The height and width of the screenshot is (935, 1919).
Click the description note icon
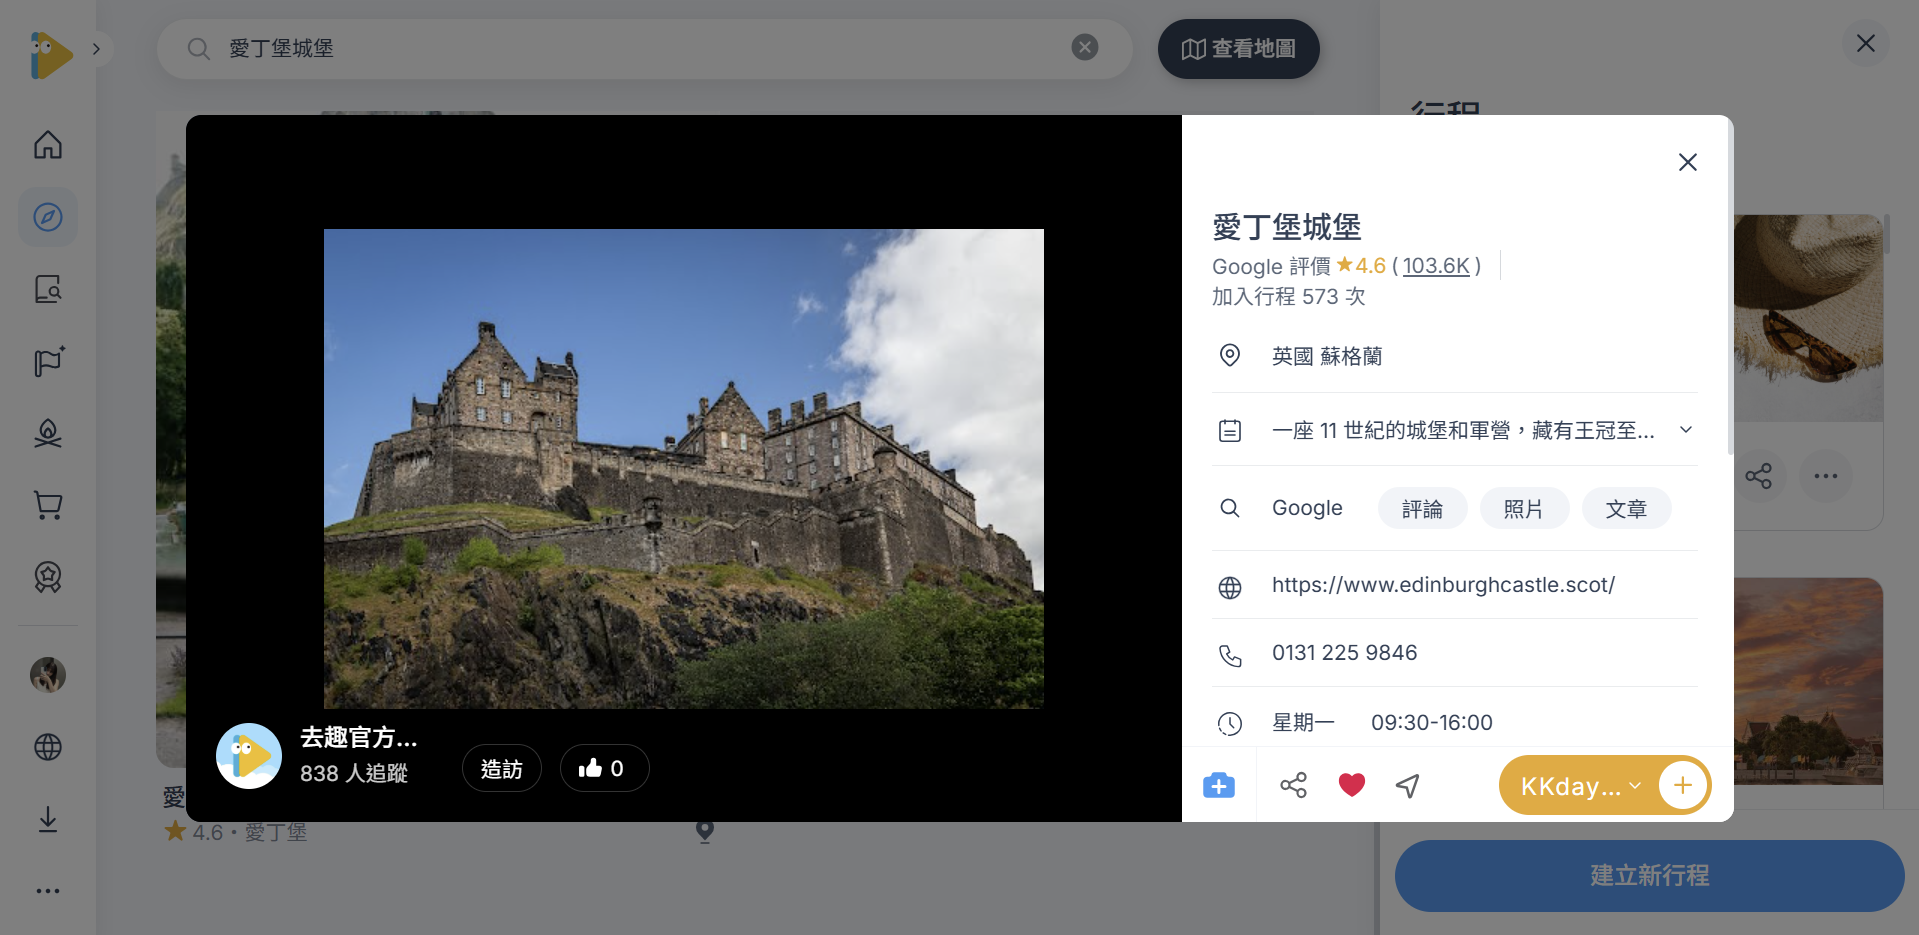pos(1230,431)
